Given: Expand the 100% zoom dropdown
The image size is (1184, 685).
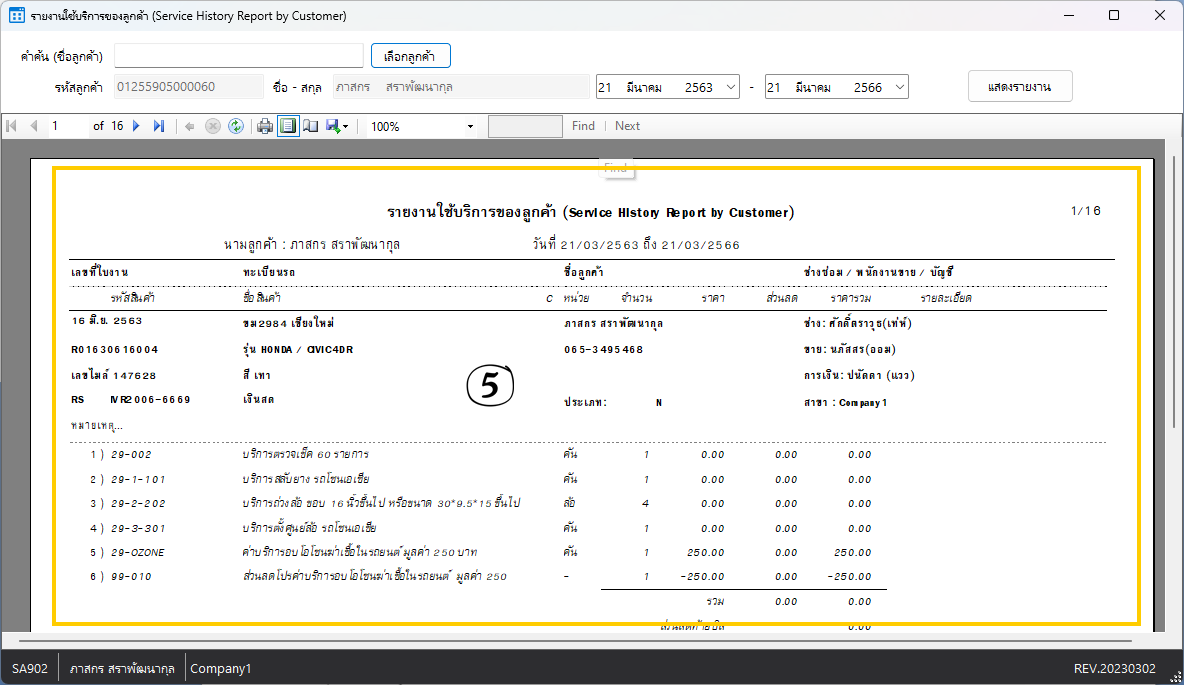Looking at the screenshot, I should click(x=470, y=127).
